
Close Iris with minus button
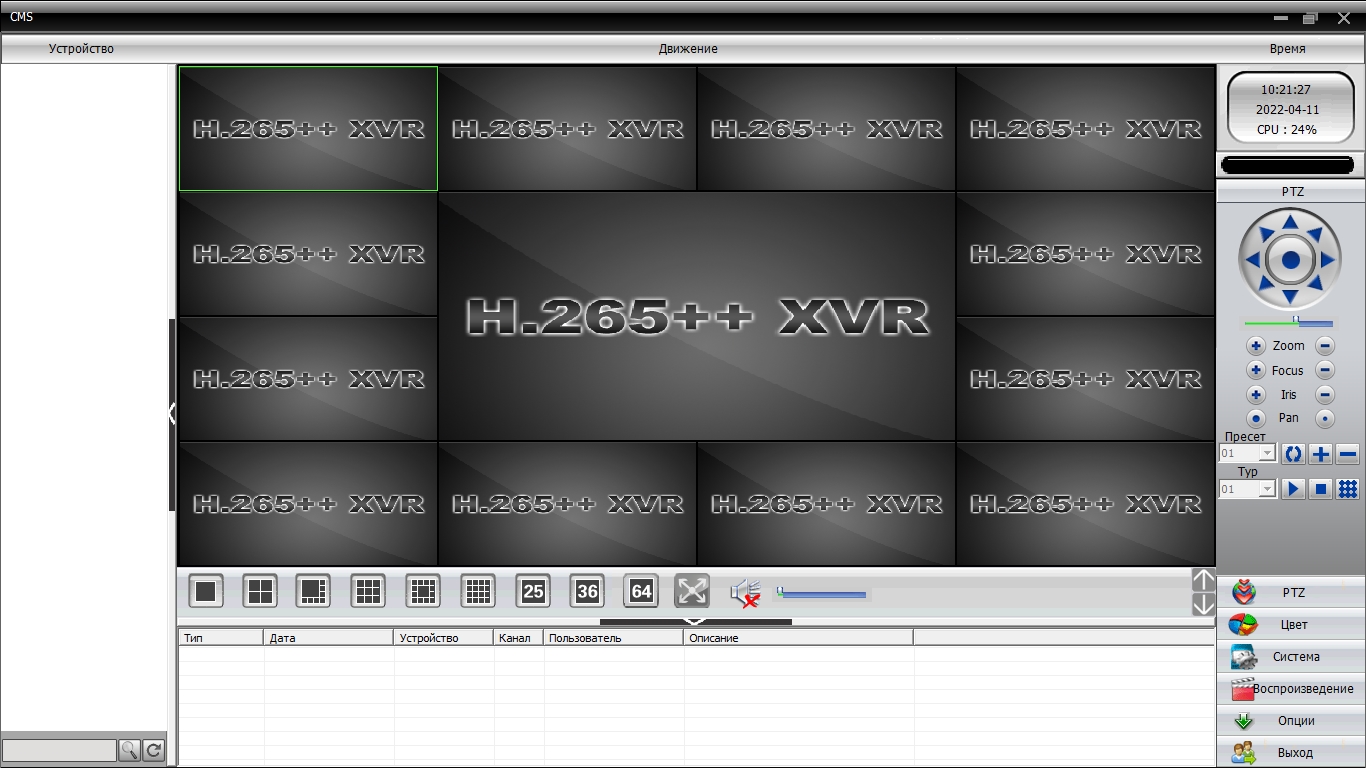pyautogui.click(x=1325, y=395)
